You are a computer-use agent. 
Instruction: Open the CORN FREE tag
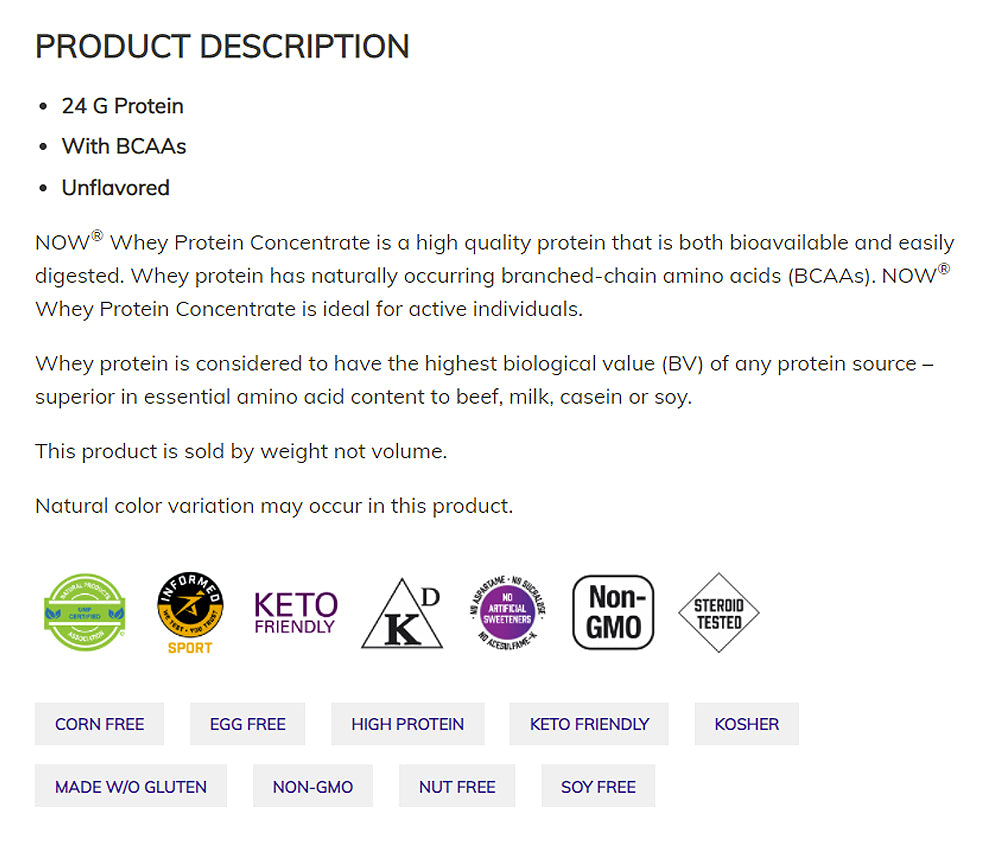(x=99, y=724)
